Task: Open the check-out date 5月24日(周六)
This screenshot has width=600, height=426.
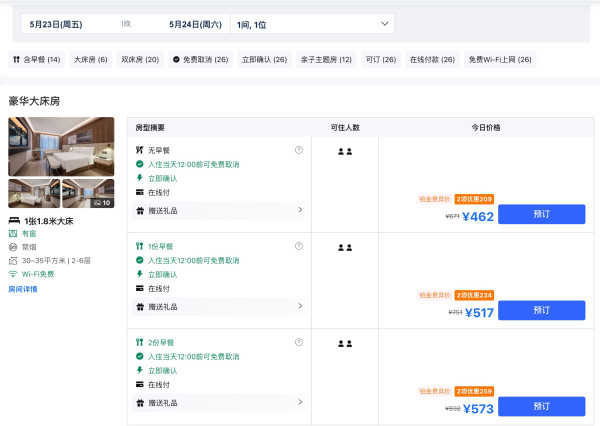Action: click(x=195, y=24)
